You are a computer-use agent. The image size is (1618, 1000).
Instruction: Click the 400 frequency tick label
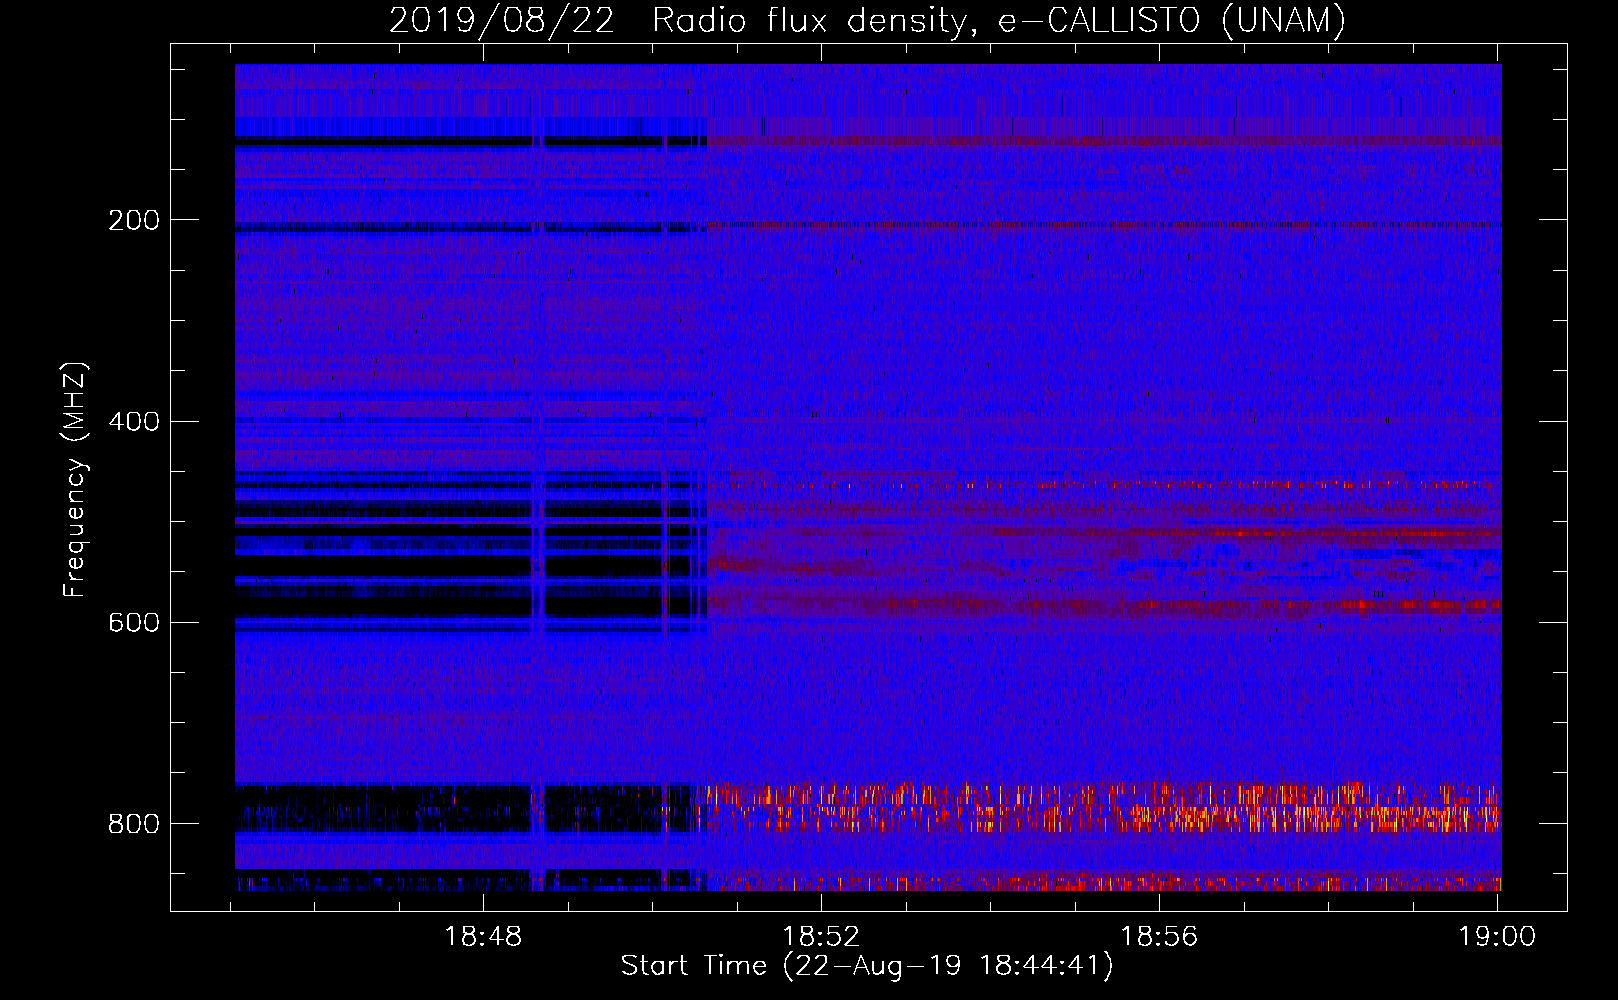point(134,421)
